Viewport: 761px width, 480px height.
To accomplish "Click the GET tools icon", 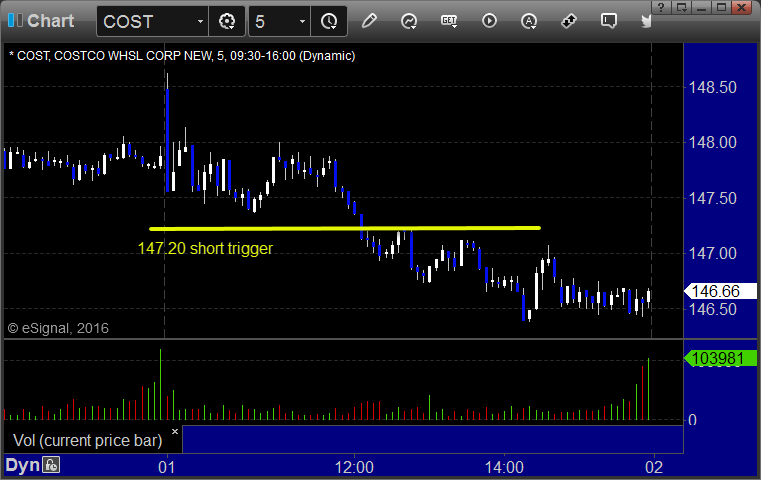I will click(449, 21).
